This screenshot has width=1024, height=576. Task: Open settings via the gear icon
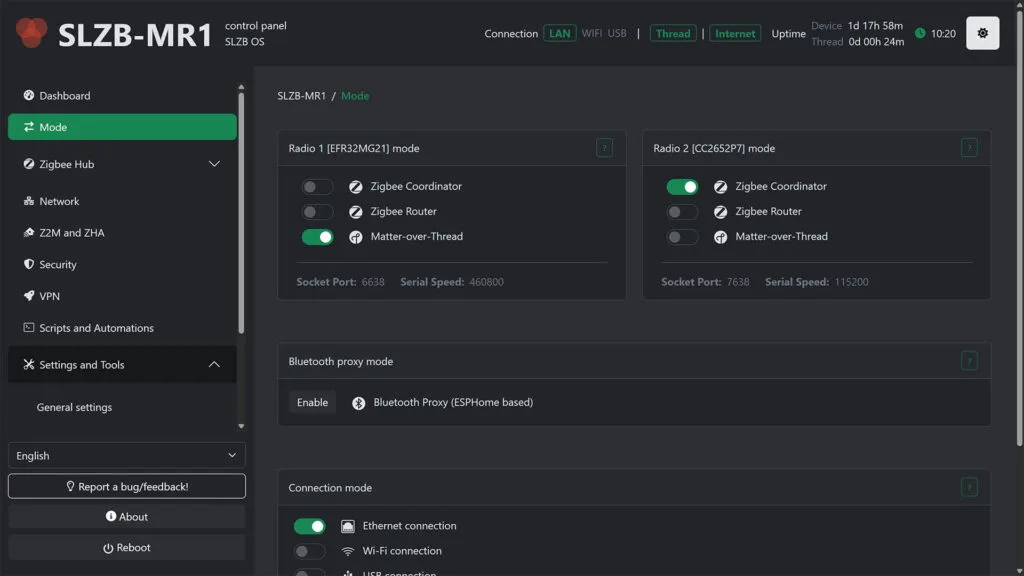[x=982, y=33]
